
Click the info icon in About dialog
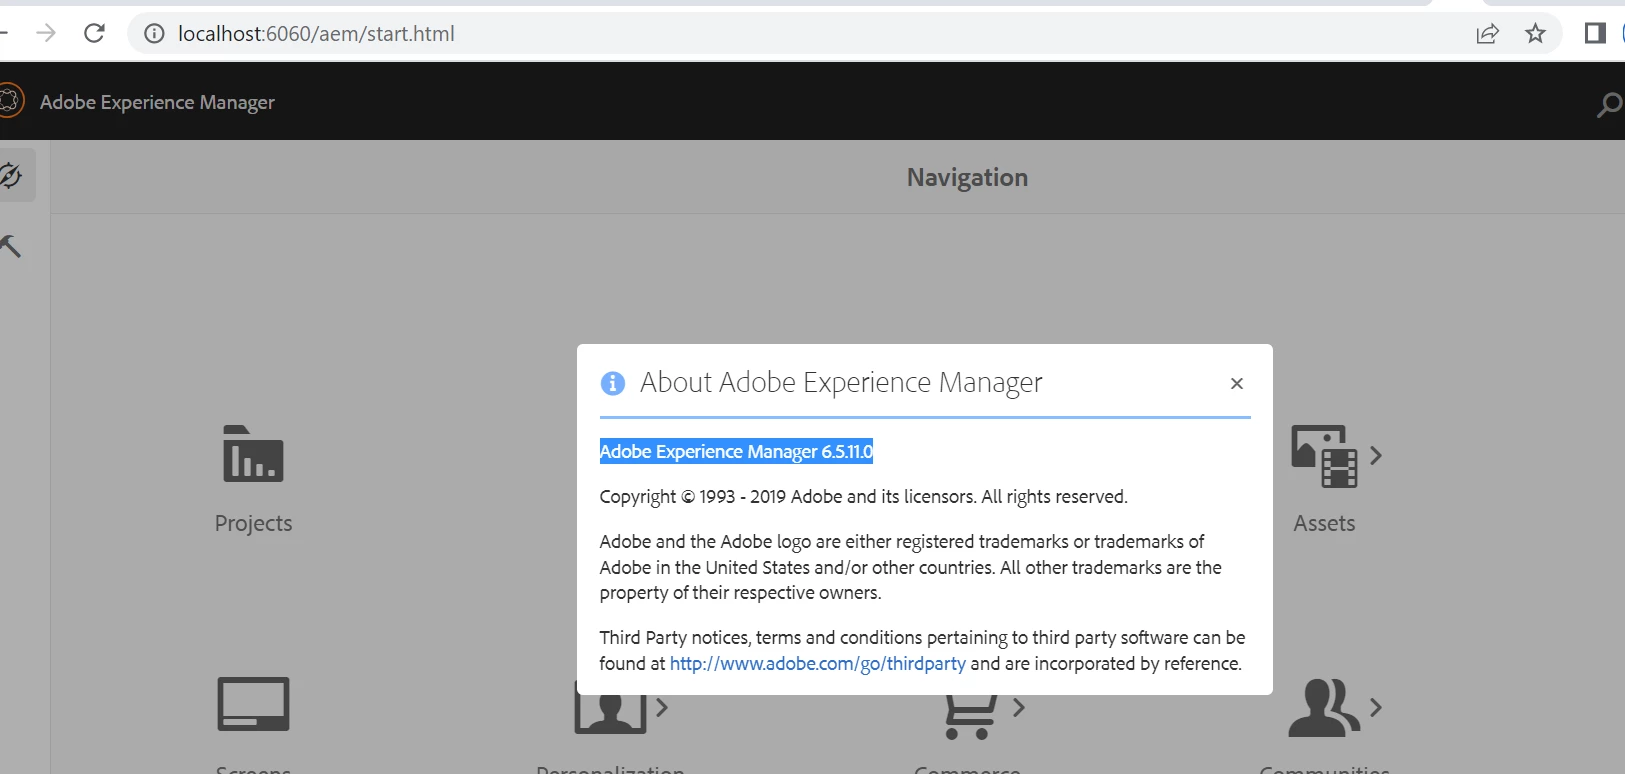(x=612, y=383)
